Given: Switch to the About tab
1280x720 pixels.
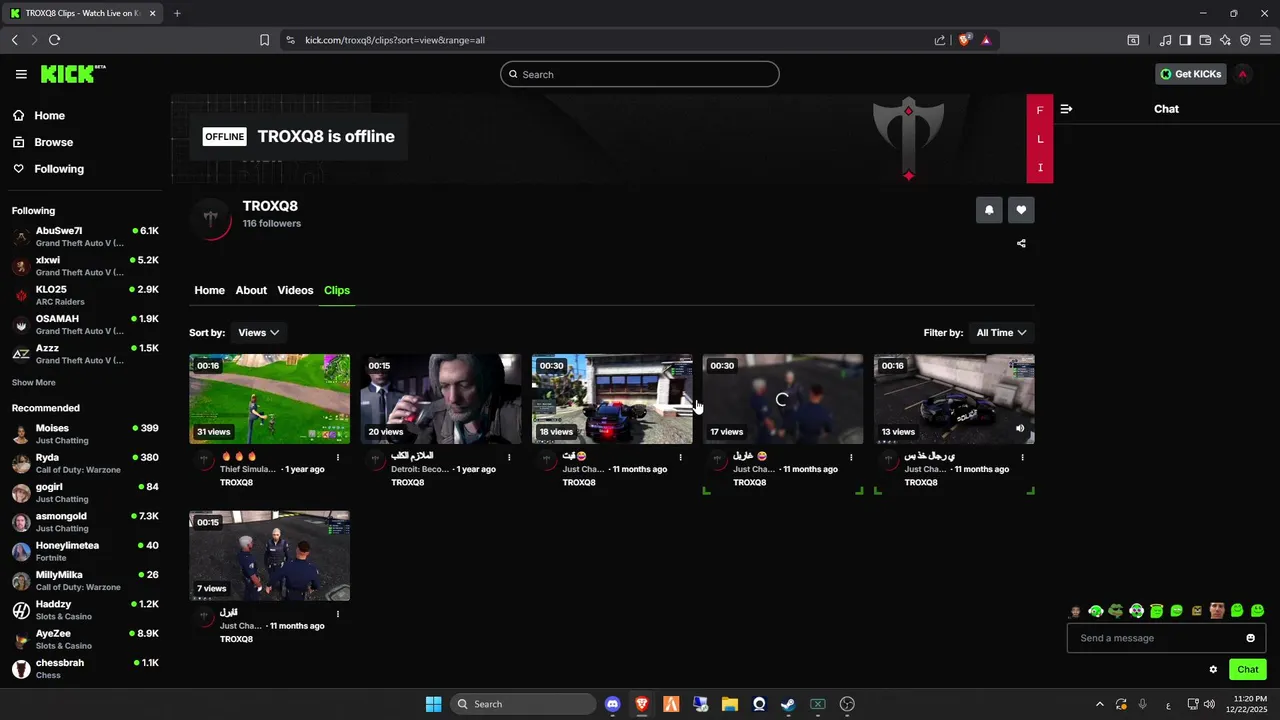Looking at the screenshot, I should tap(251, 290).
